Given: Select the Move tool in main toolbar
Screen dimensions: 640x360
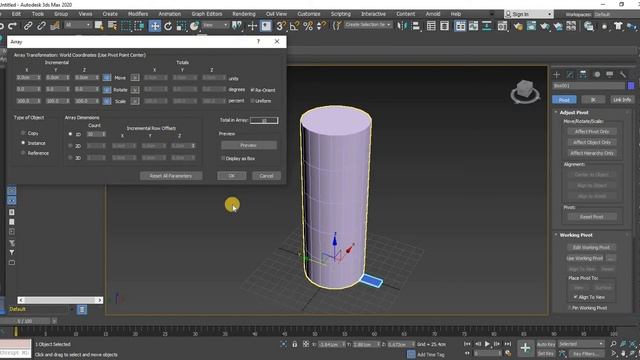Looking at the screenshot, I should point(155,26).
